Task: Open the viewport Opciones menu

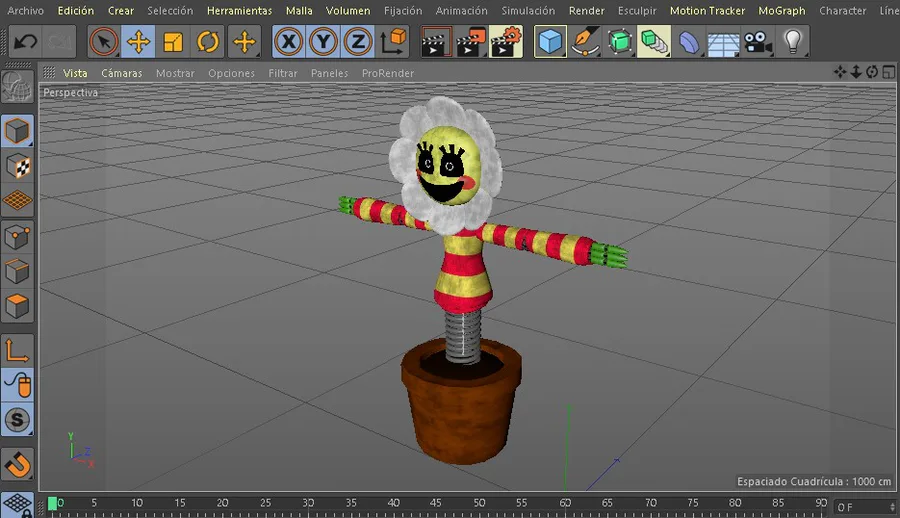Action: click(x=231, y=73)
